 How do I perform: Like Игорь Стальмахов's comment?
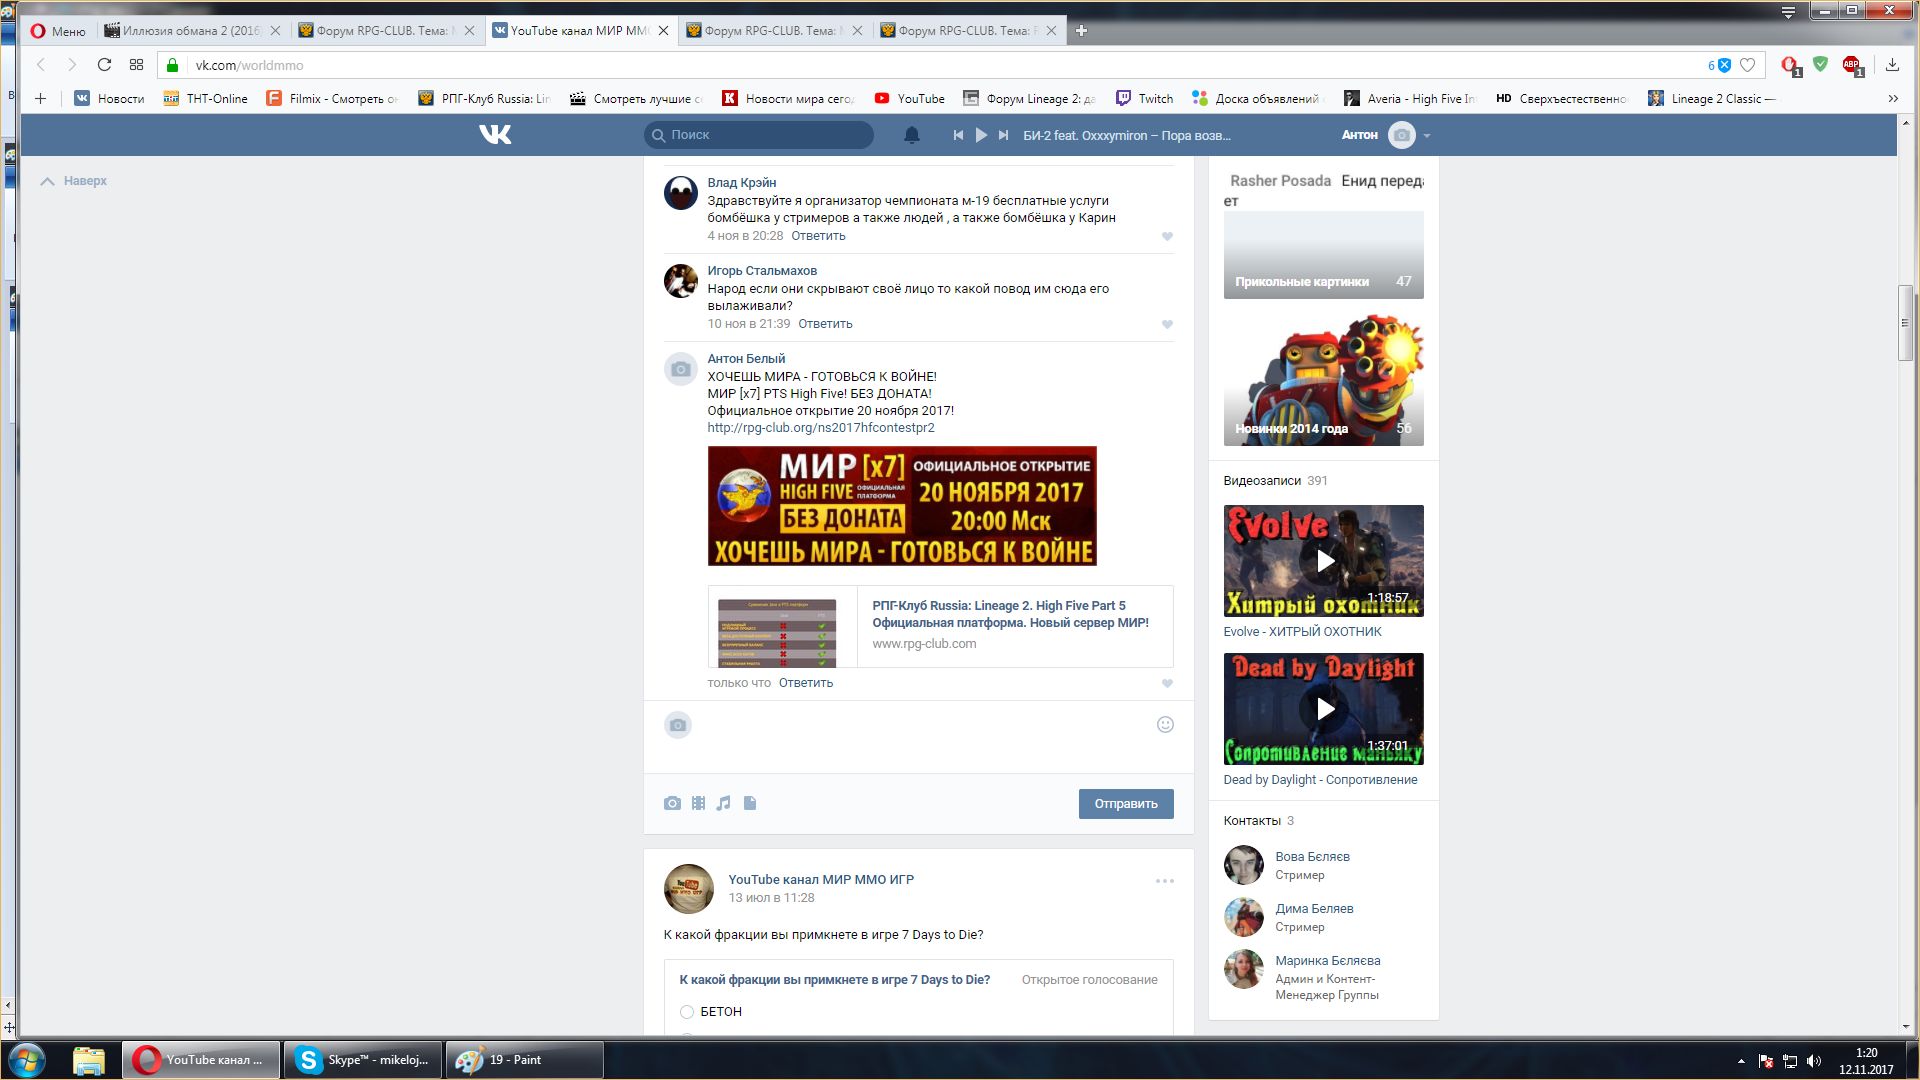1167,325
